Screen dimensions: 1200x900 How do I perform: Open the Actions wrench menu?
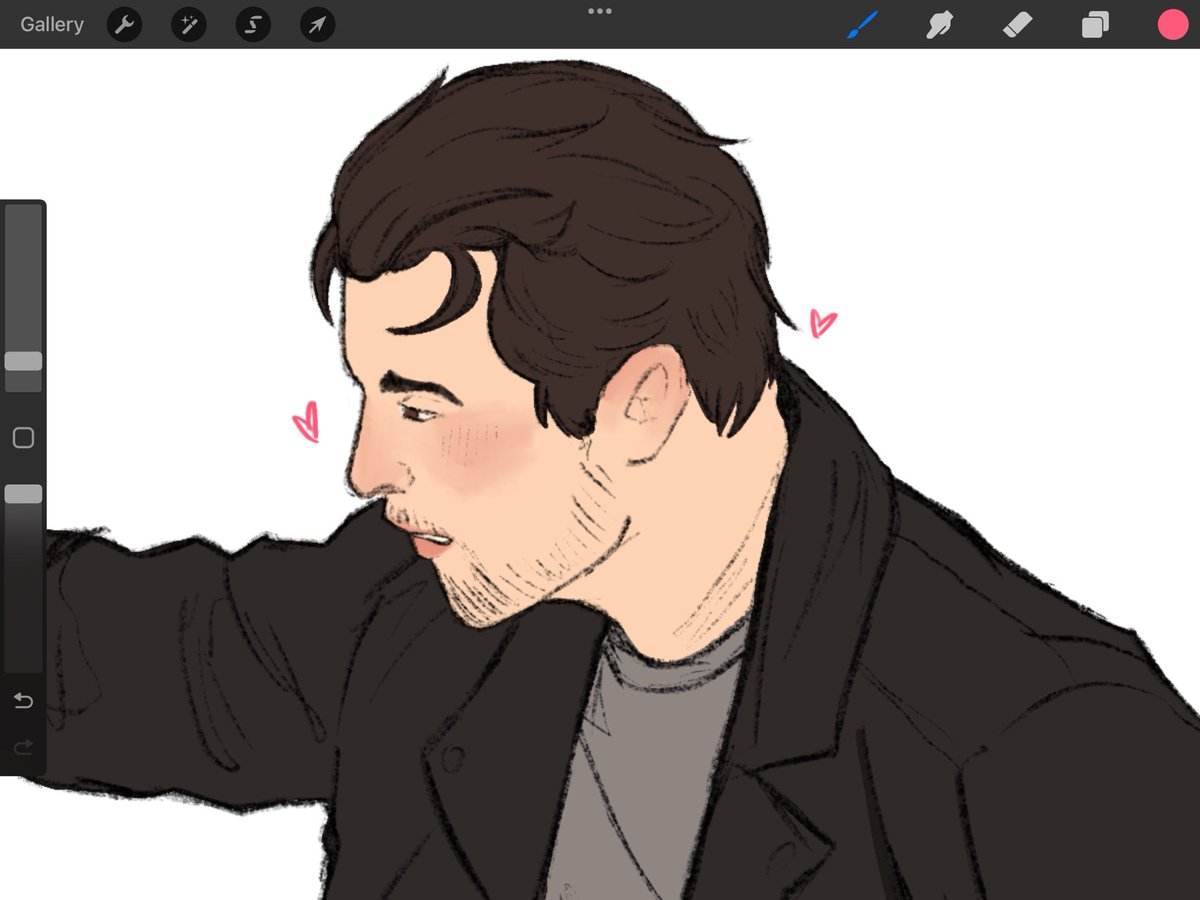pyautogui.click(x=124, y=25)
